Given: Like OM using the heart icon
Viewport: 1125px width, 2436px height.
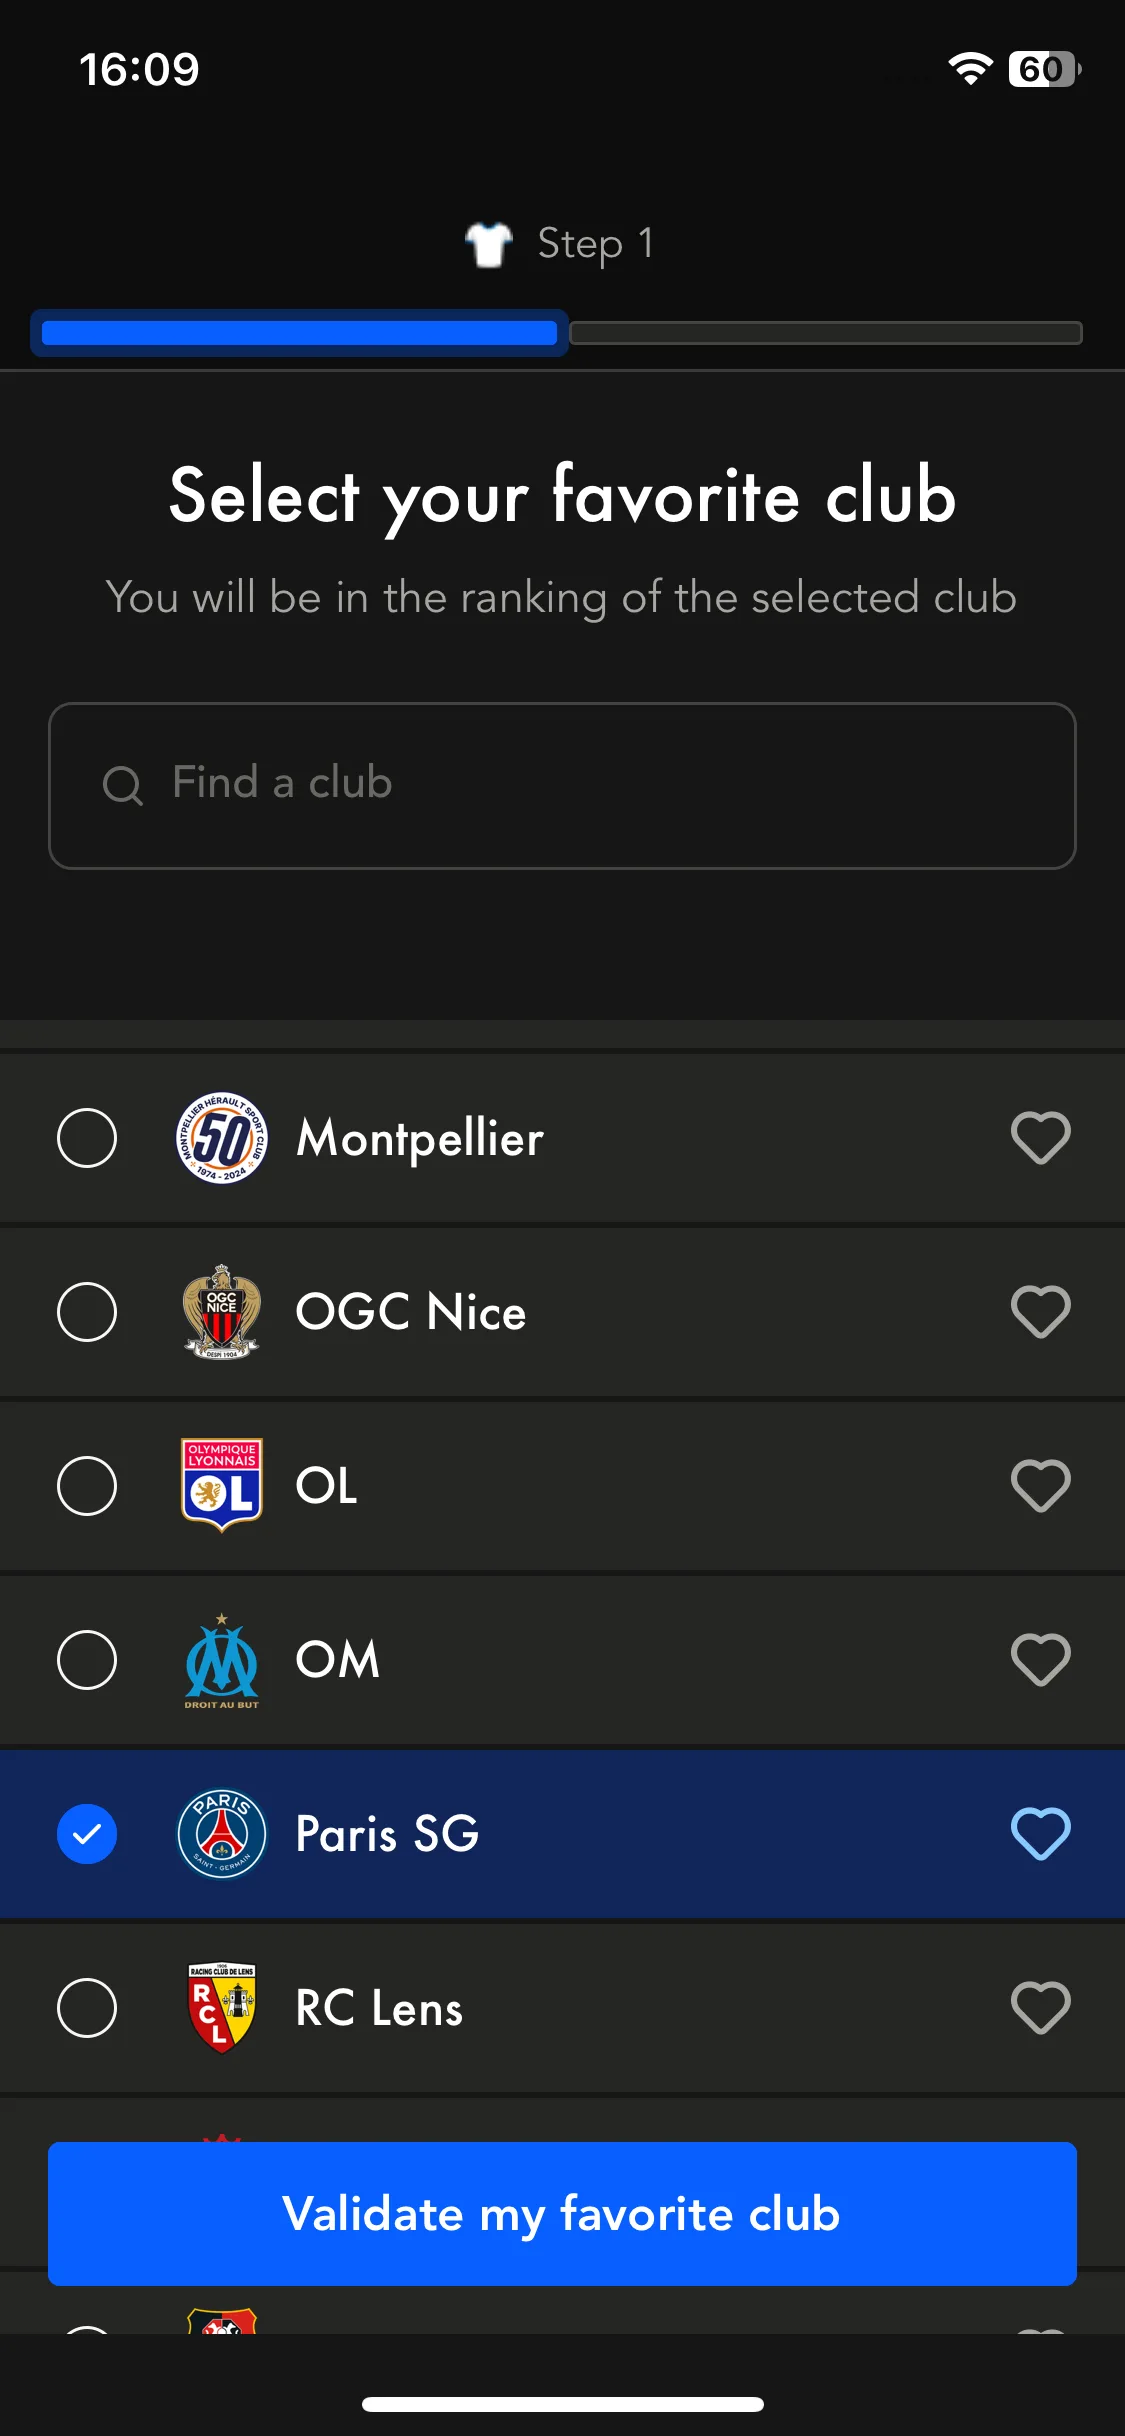Looking at the screenshot, I should [1040, 1660].
